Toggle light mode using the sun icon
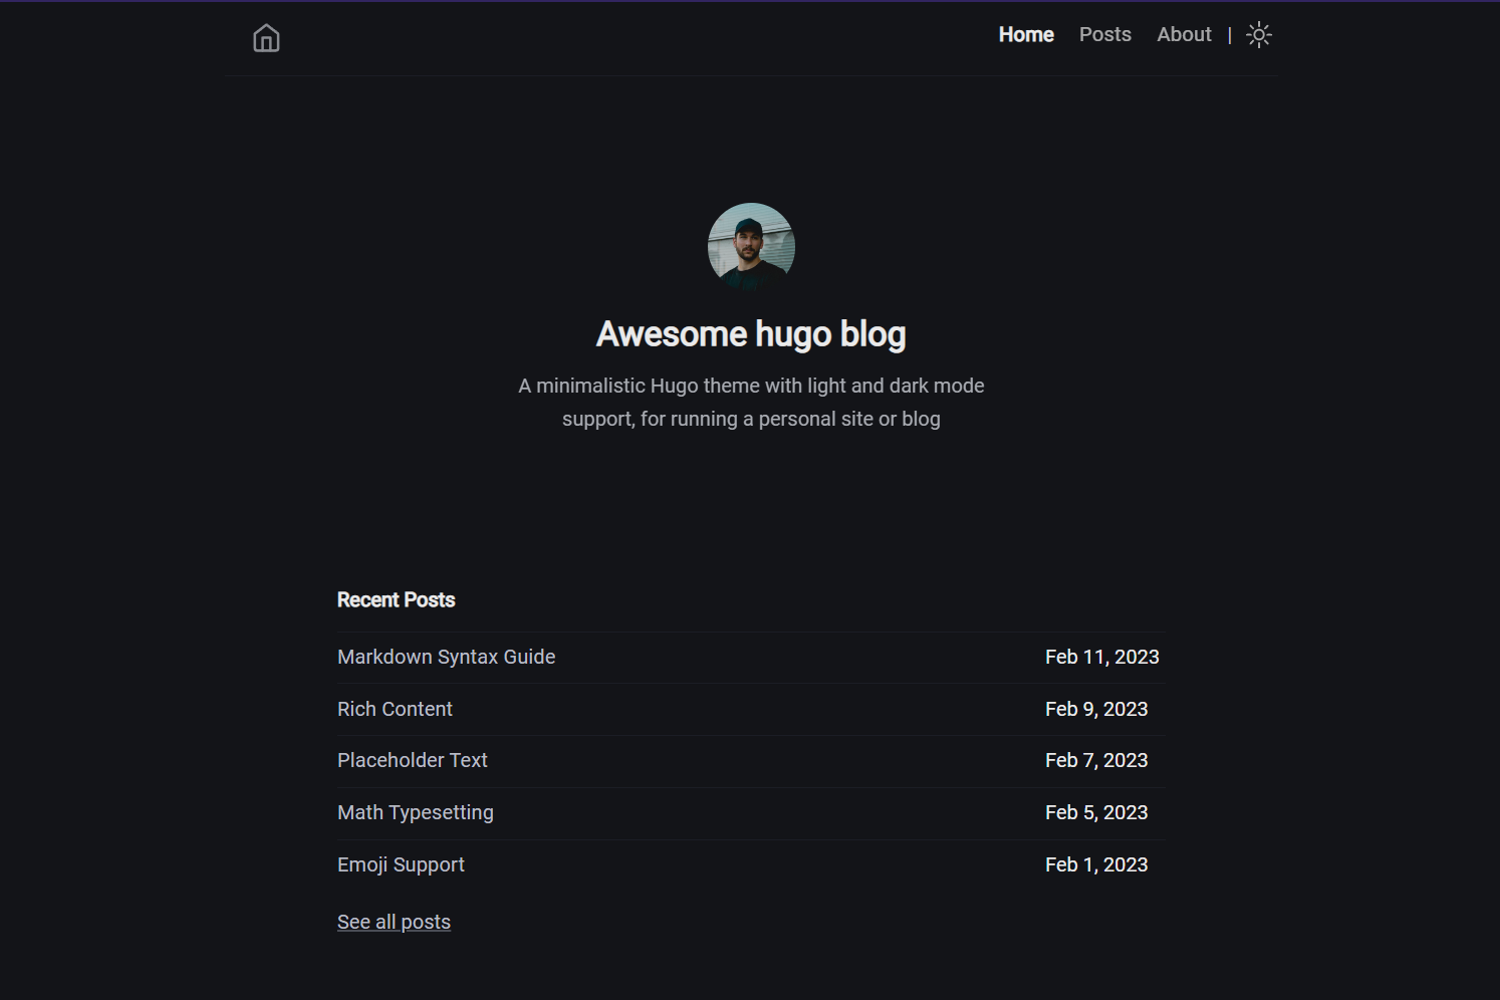Screen dimensions: 1500x1000 [1259, 33]
